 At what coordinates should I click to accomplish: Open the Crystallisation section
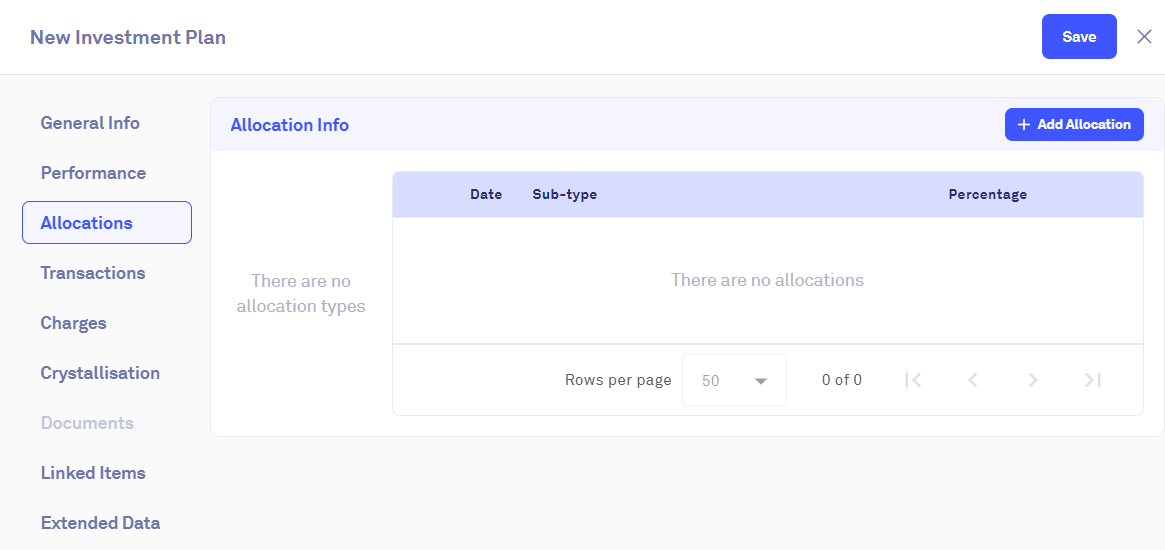[x=100, y=373]
